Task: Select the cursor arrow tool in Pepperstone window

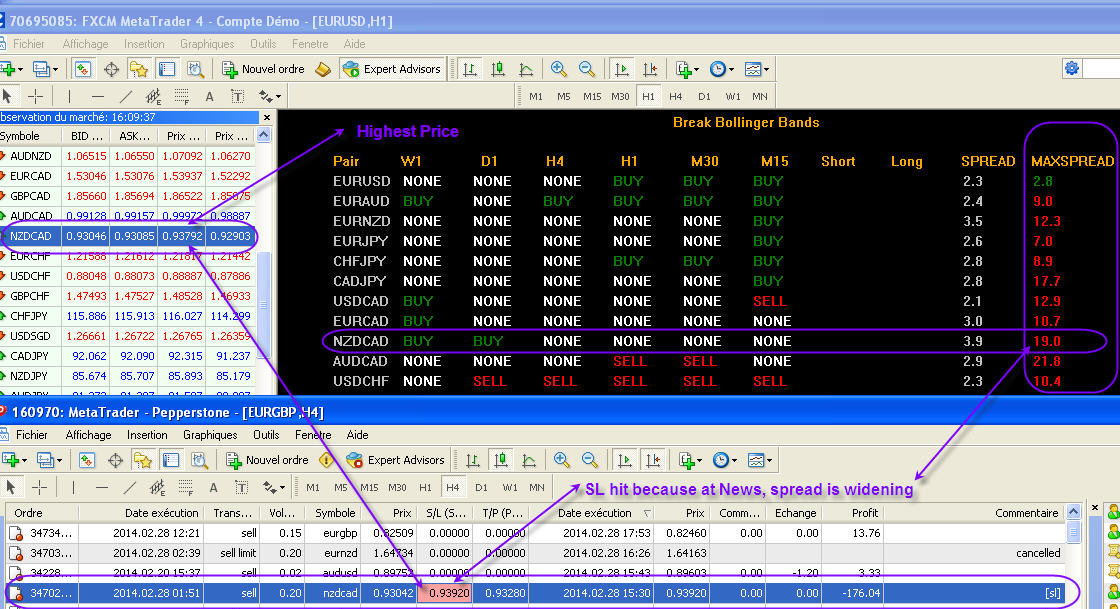Action: tap(10, 487)
